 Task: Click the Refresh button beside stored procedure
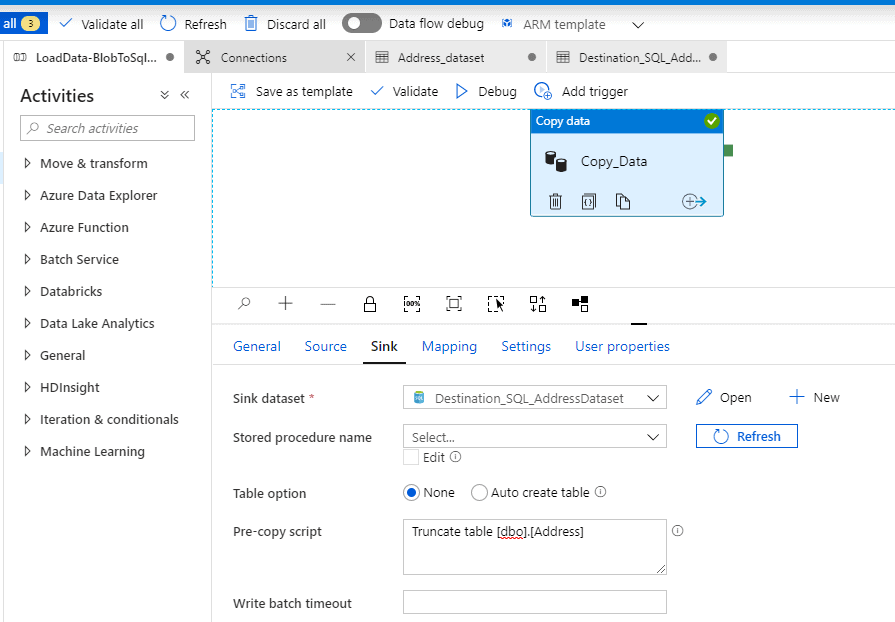click(746, 437)
